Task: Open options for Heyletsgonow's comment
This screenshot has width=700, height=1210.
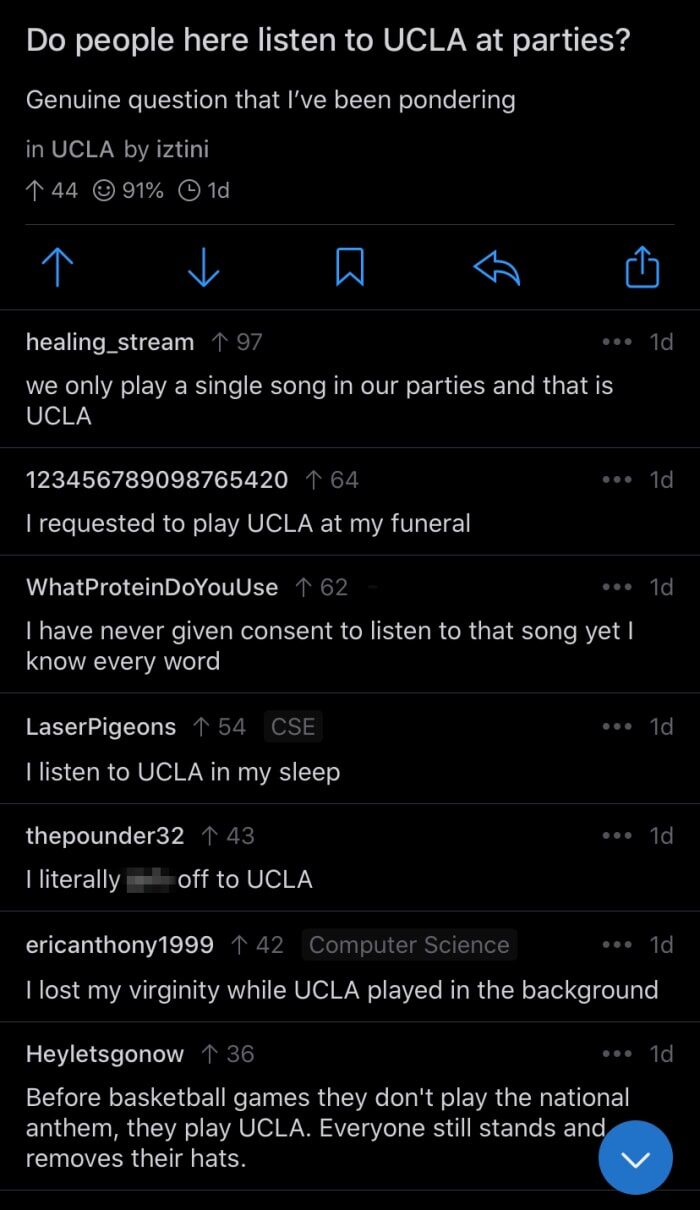Action: 617,1054
